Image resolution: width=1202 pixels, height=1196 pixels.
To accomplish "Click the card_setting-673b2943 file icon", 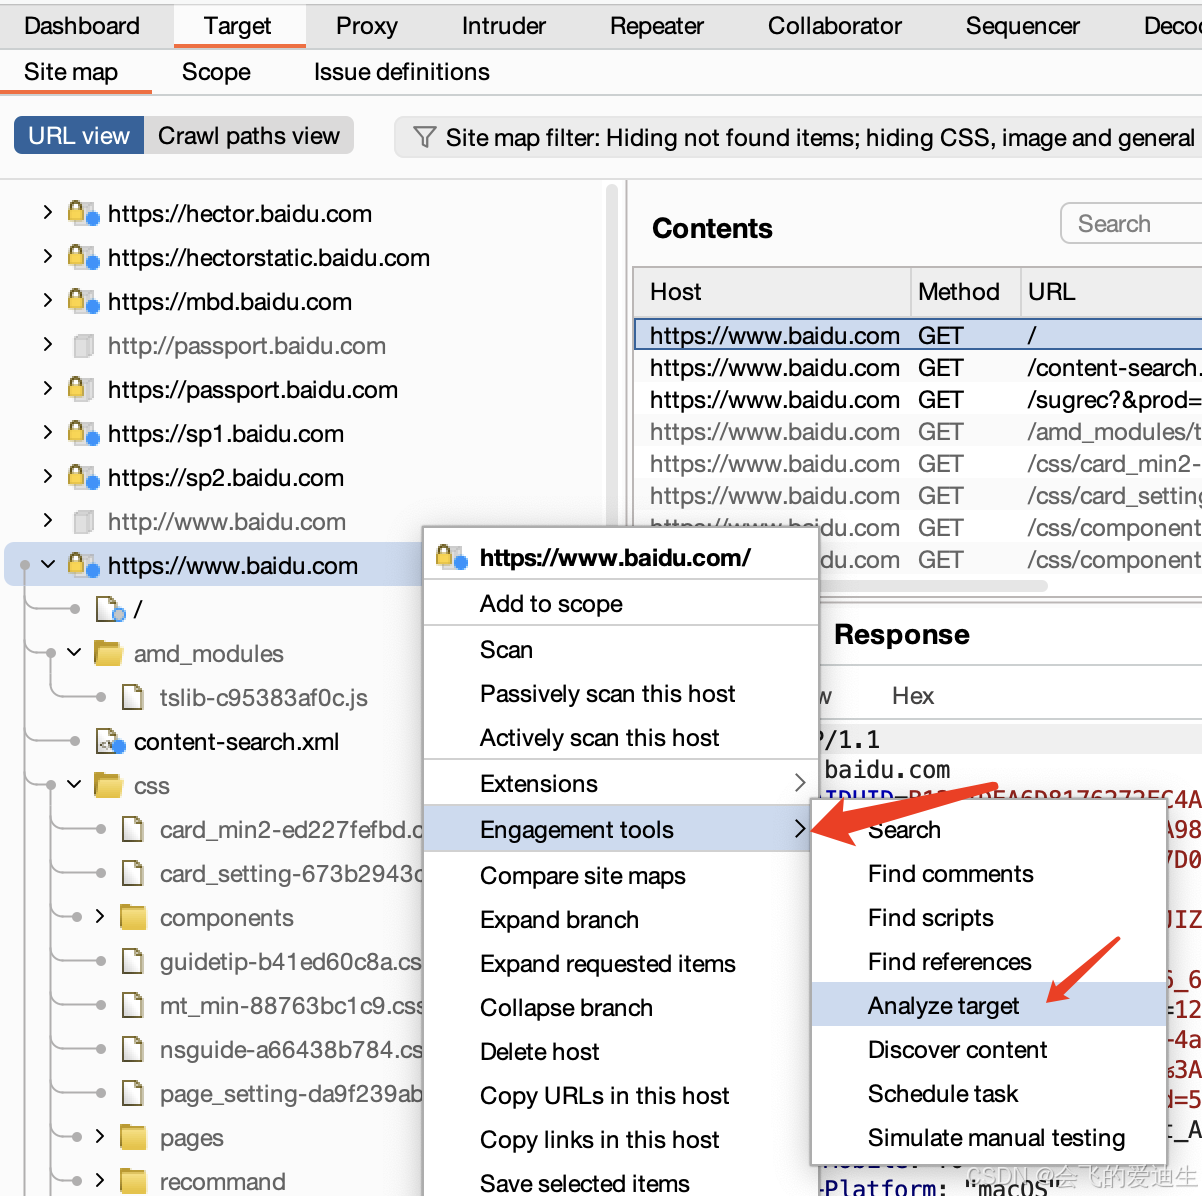I will tap(132, 873).
